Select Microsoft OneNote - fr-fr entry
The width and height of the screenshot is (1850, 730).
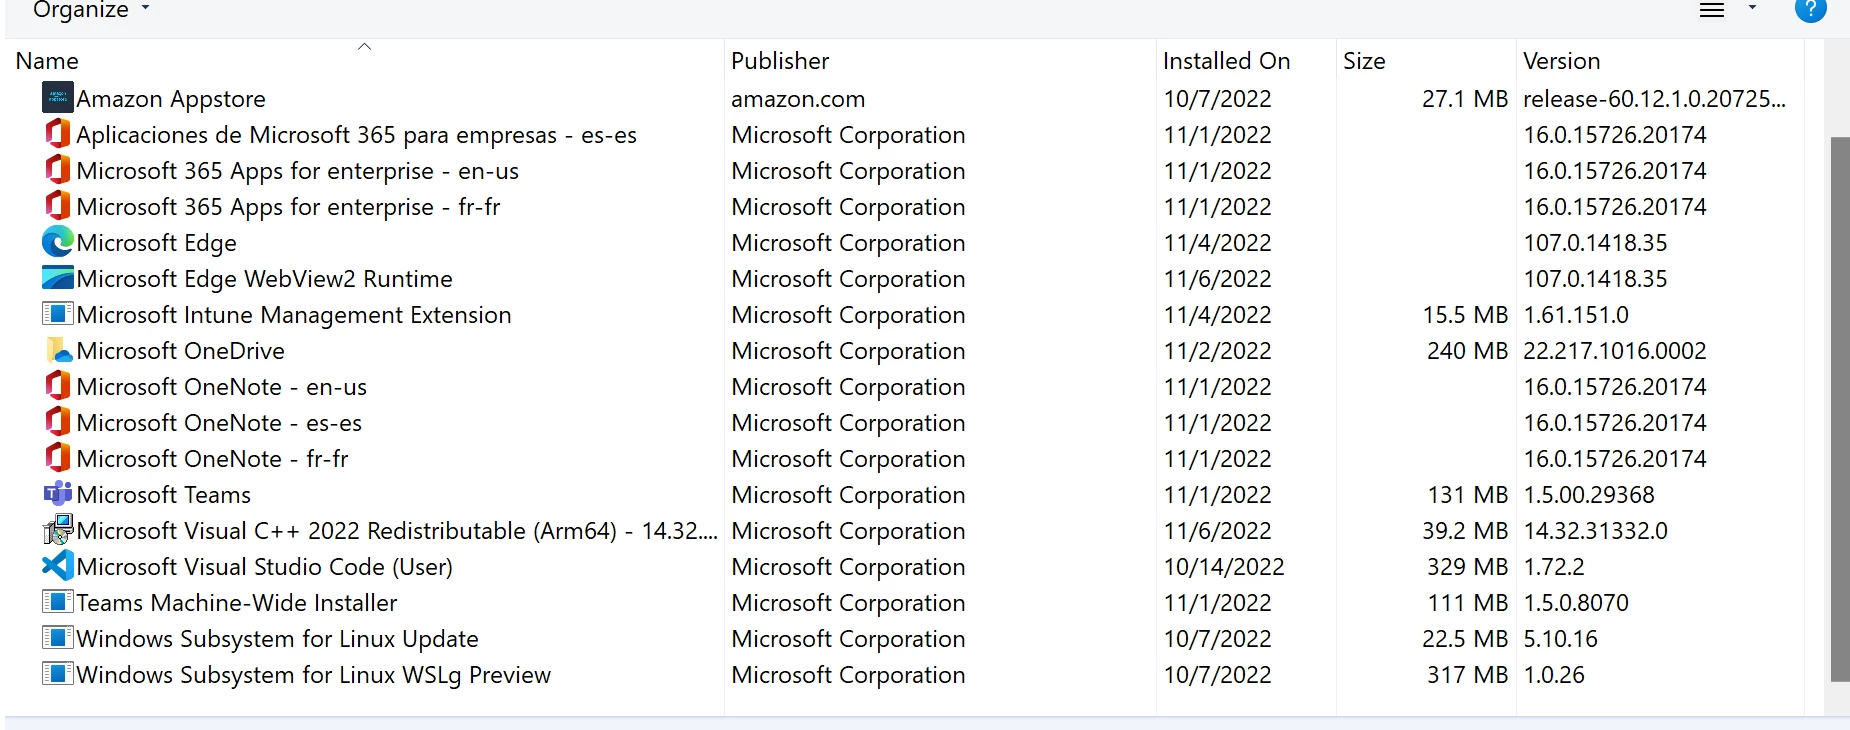[x=212, y=459]
